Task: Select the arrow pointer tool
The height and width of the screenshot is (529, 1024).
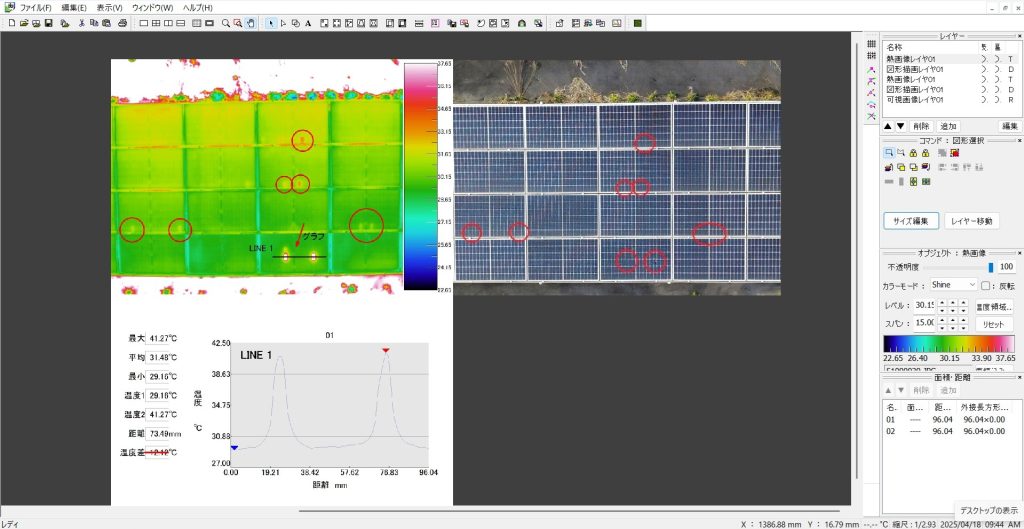Action: click(272, 22)
